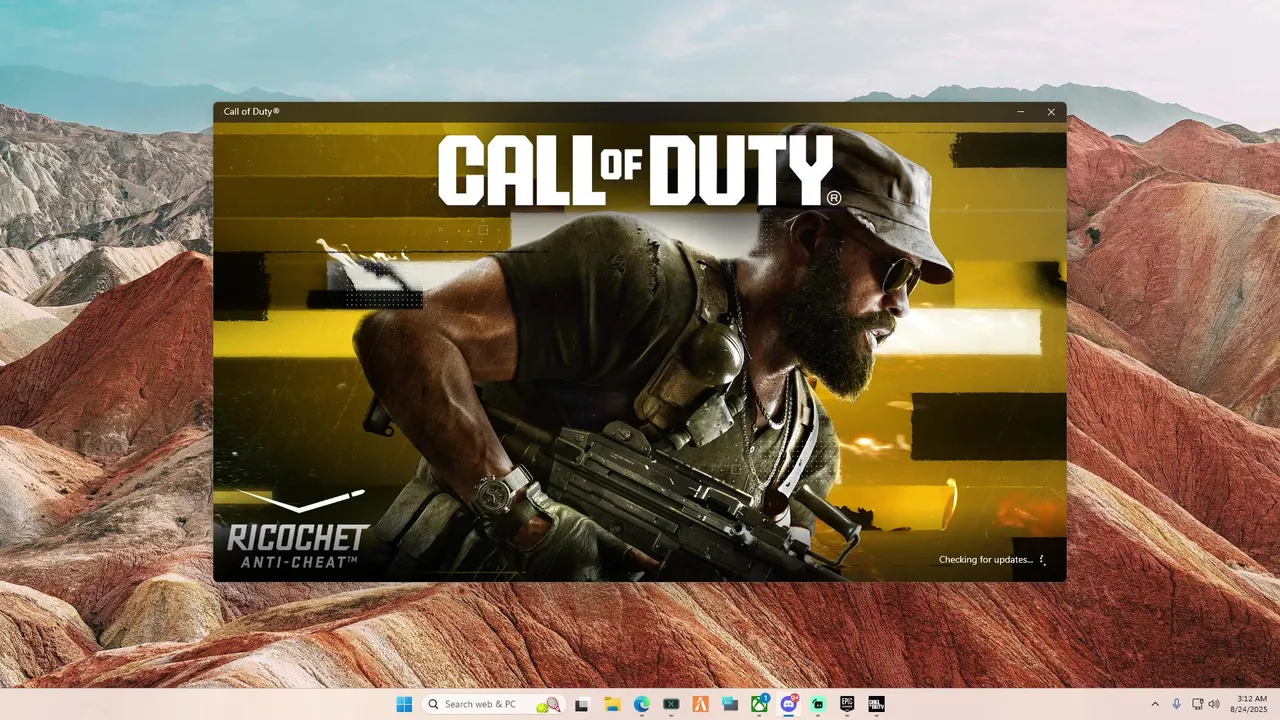1280x720 pixels.
Task: Open the Xbox Game Bar taskbar icon
Action: point(671,704)
